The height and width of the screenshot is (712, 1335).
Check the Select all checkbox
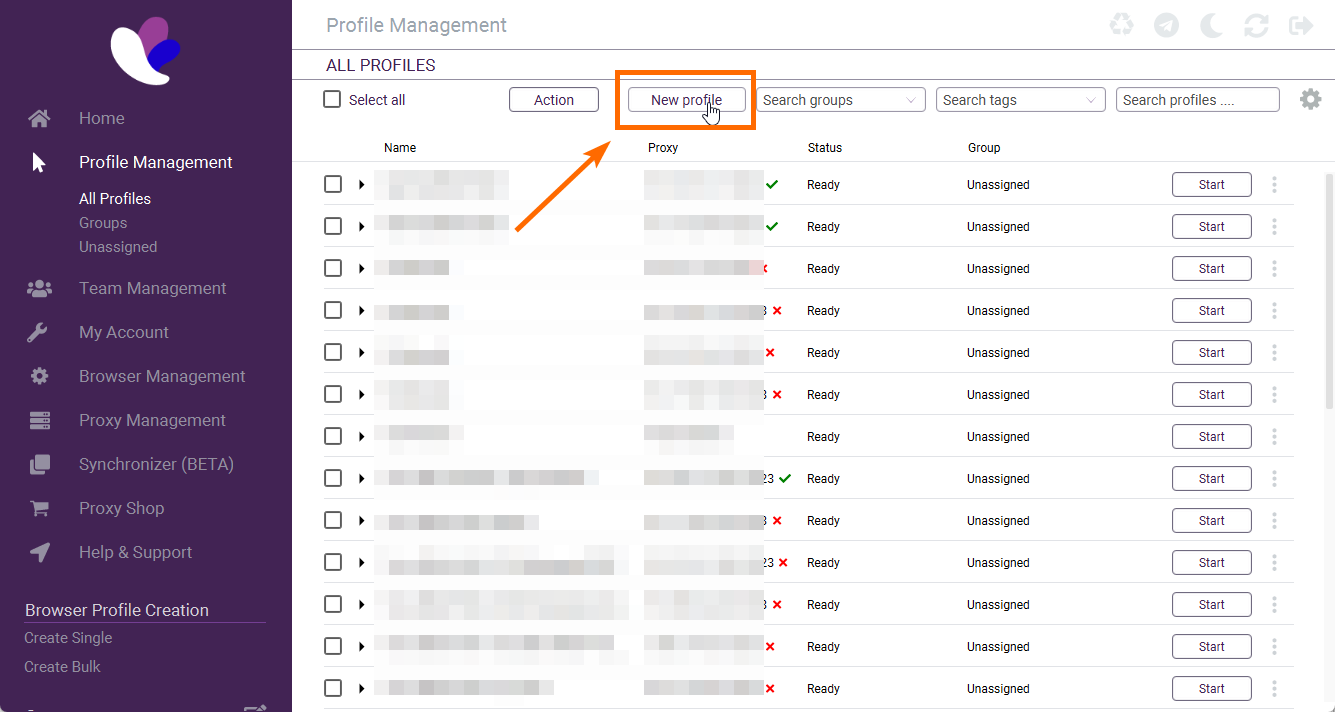click(333, 100)
